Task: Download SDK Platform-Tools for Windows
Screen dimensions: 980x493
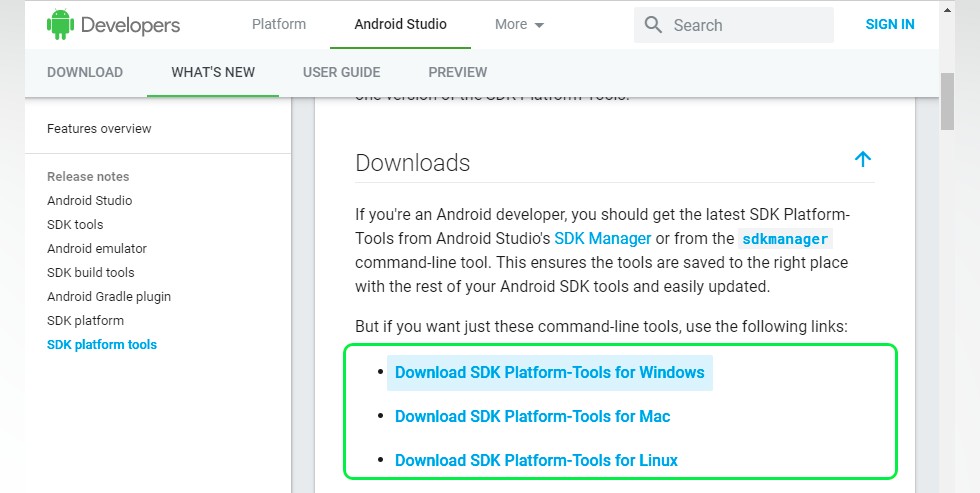Action: pyautogui.click(x=549, y=372)
